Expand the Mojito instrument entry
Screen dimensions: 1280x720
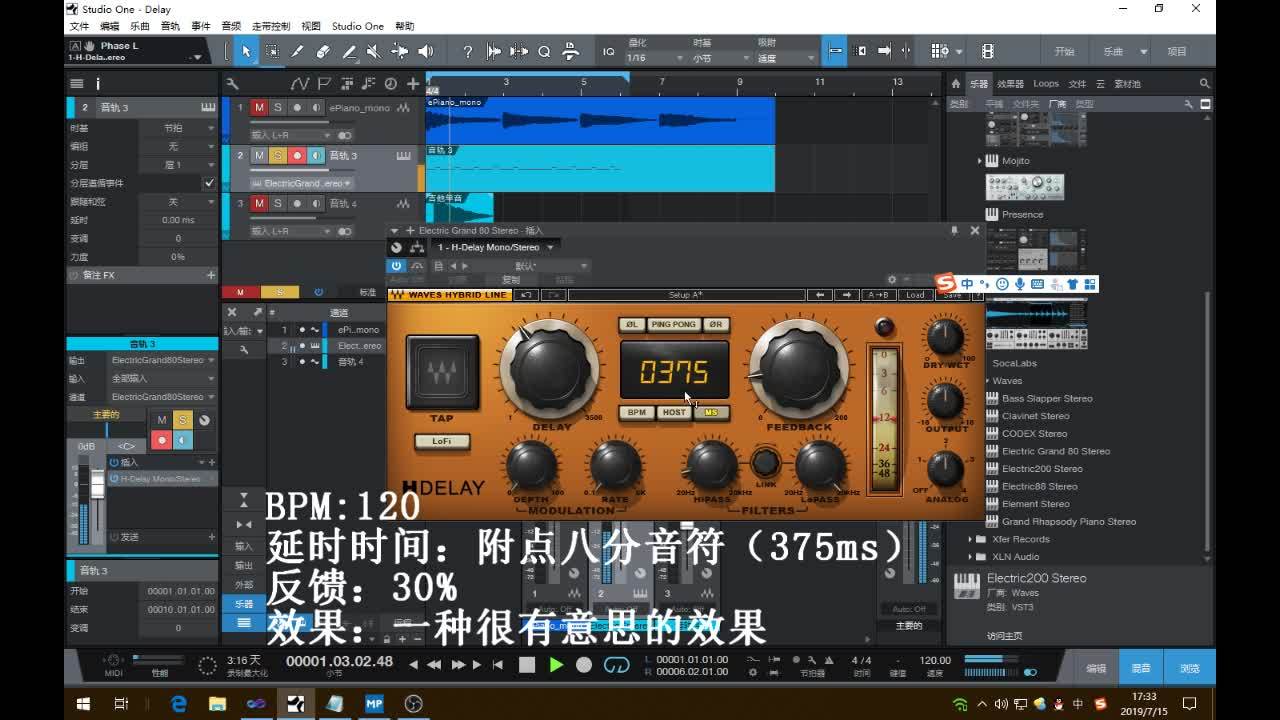pyautogui.click(x=980, y=161)
